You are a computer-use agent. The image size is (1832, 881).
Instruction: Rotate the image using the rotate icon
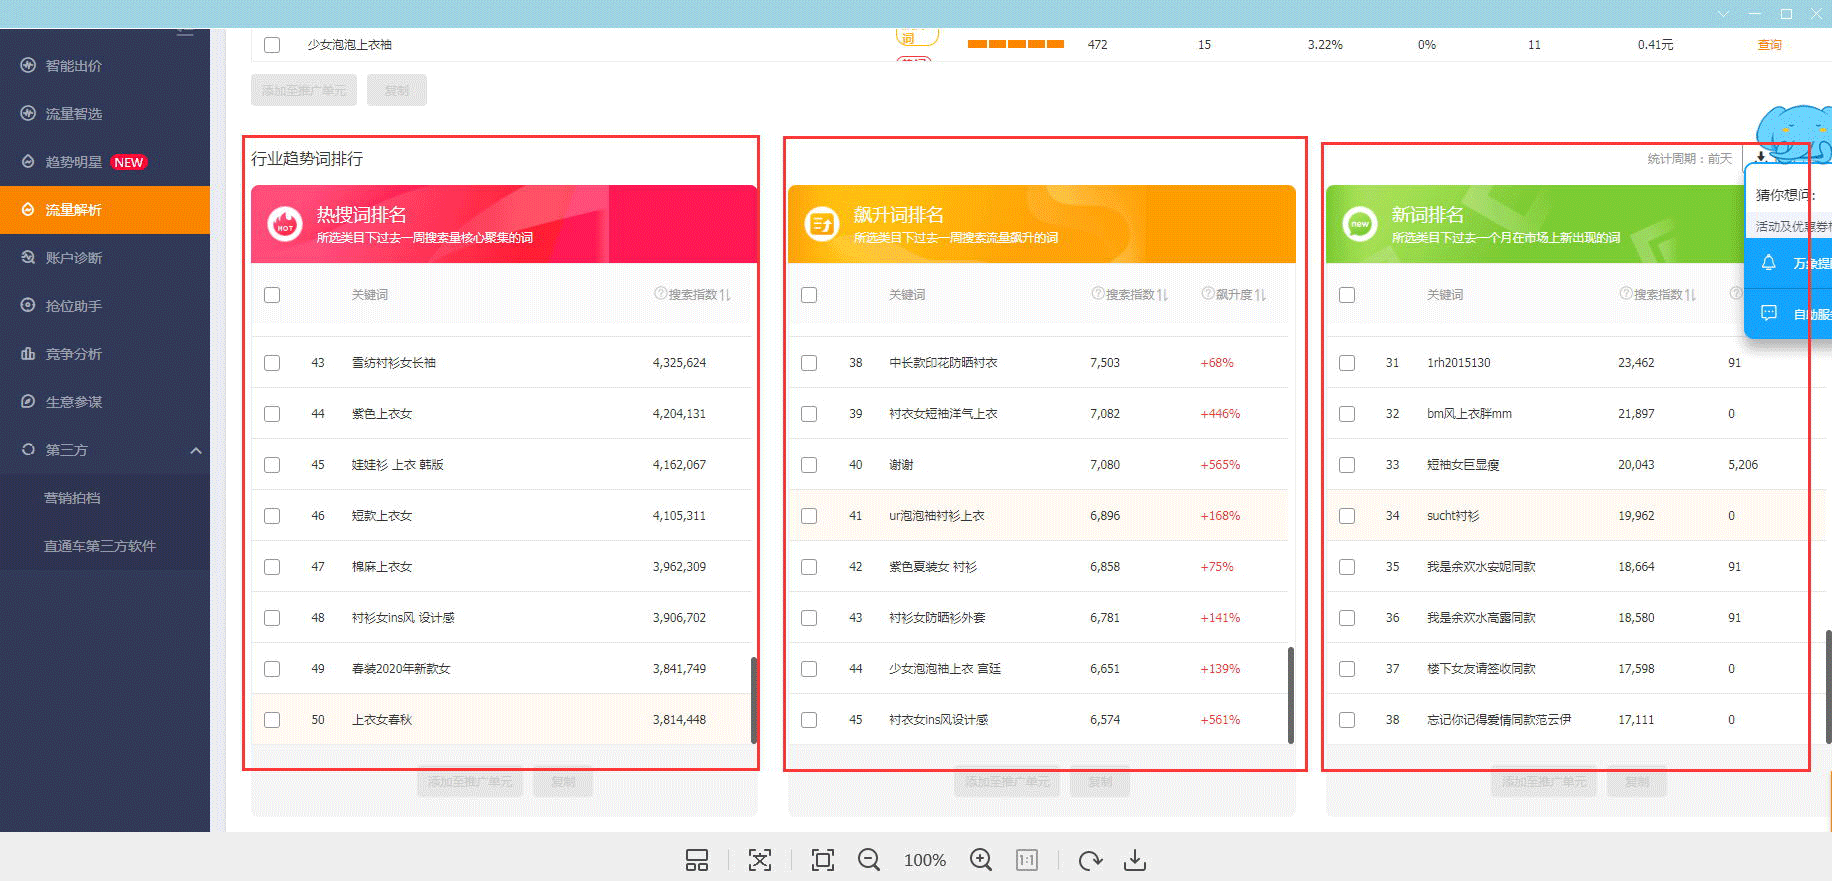[1090, 860]
